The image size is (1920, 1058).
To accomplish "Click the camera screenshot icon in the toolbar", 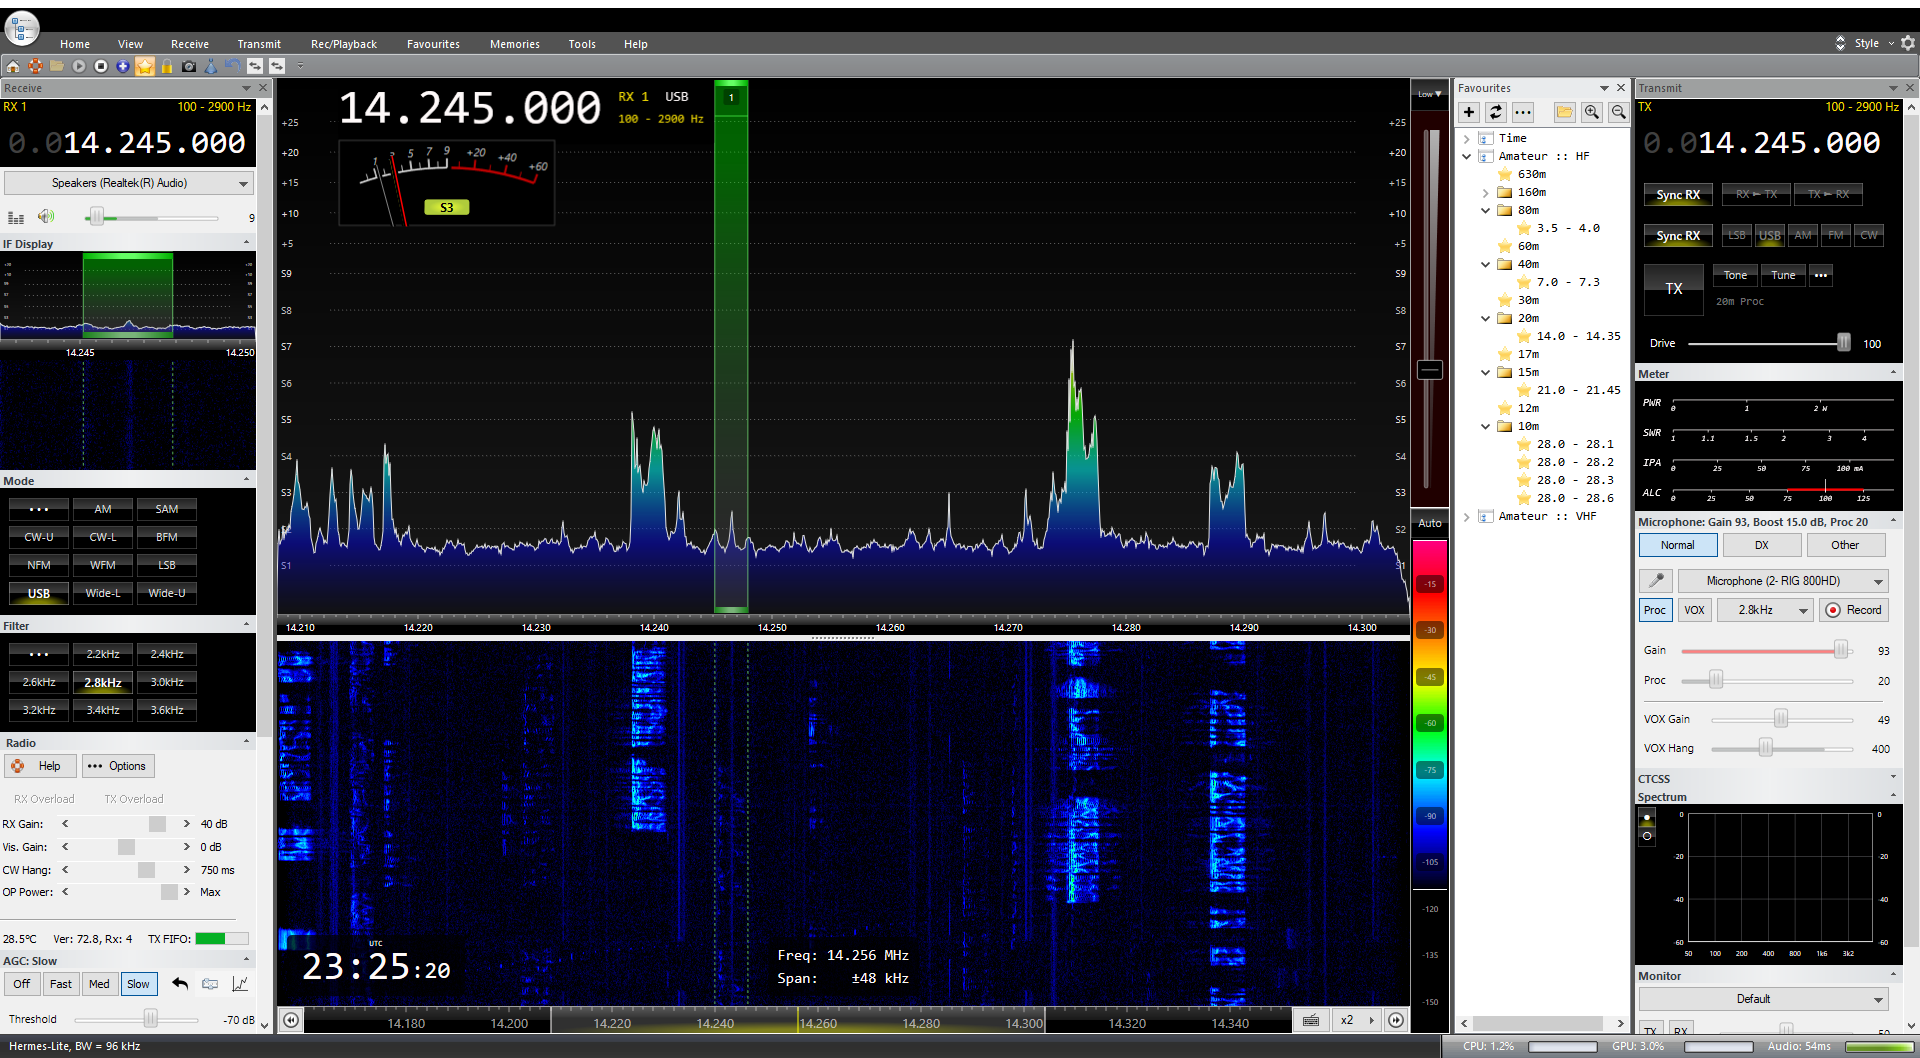I will 189,66.
